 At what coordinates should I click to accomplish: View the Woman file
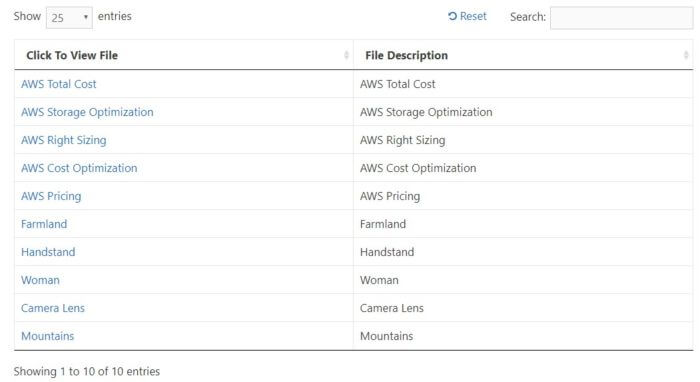click(x=40, y=280)
